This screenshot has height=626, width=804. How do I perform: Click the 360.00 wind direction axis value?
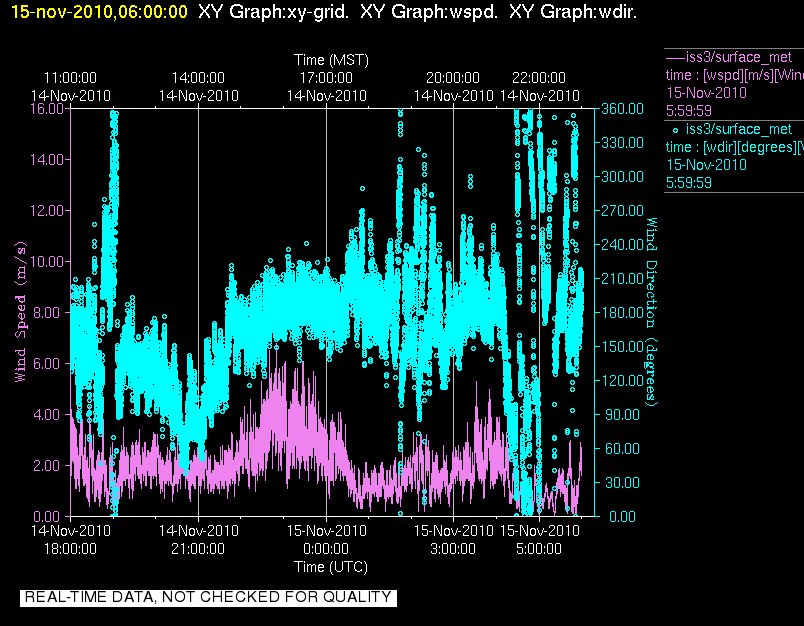622,109
